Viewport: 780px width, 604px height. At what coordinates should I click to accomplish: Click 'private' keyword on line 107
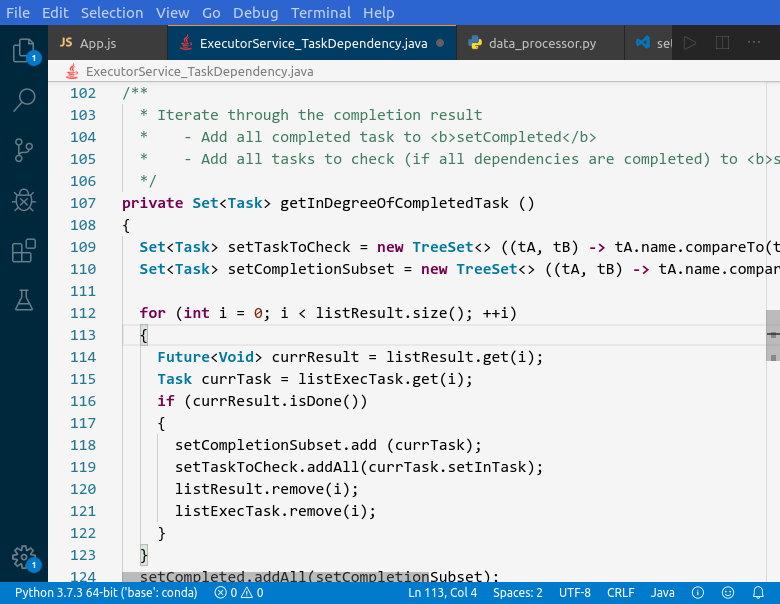coord(152,203)
